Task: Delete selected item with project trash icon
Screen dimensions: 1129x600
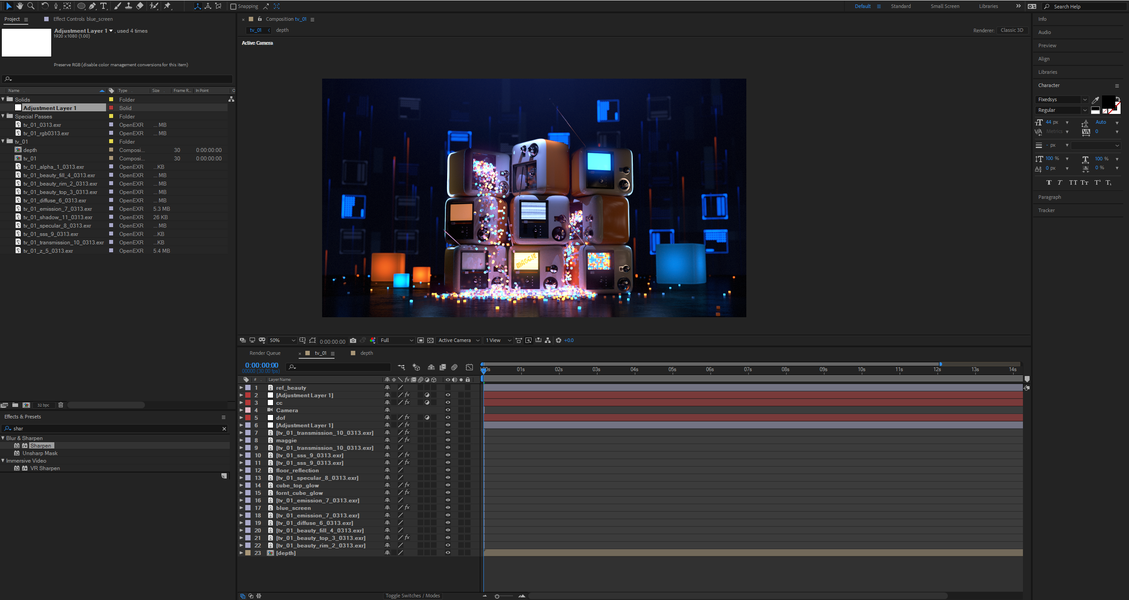Action: click(61, 405)
